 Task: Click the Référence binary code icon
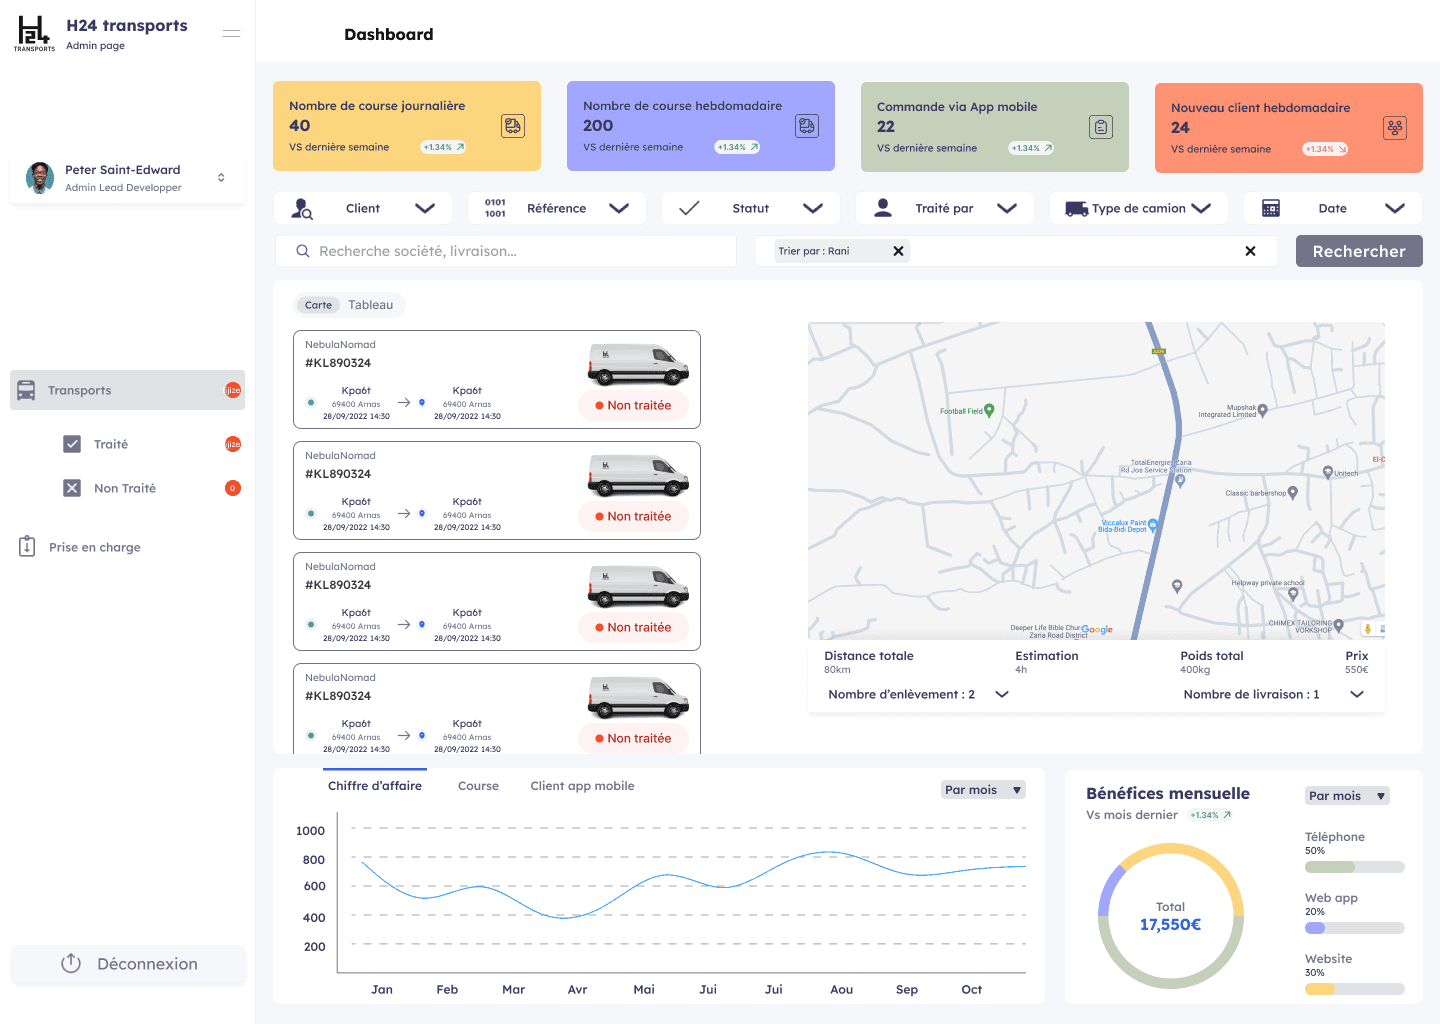click(495, 208)
